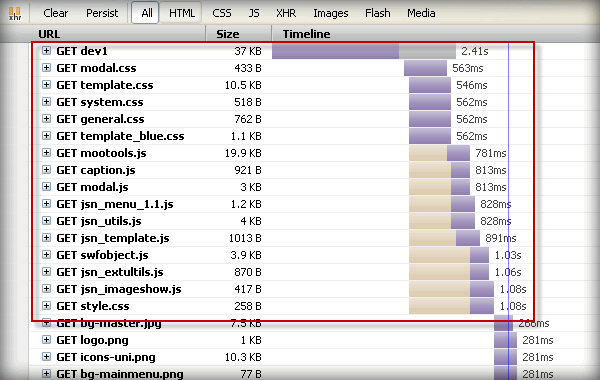
Task: Filter requests by CSS
Action: click(222, 13)
